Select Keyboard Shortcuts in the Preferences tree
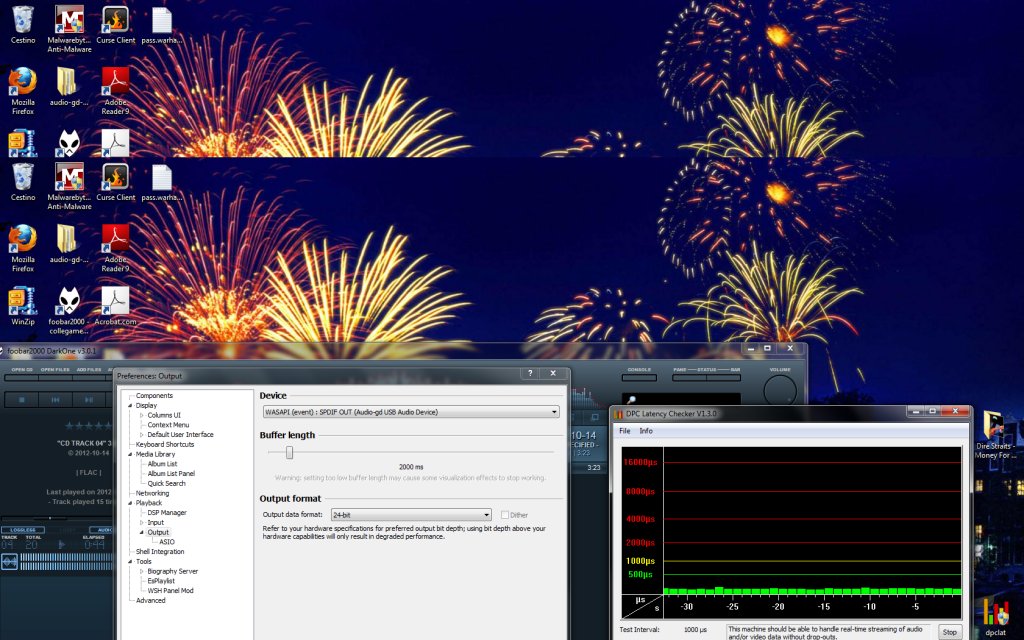 tap(165, 445)
